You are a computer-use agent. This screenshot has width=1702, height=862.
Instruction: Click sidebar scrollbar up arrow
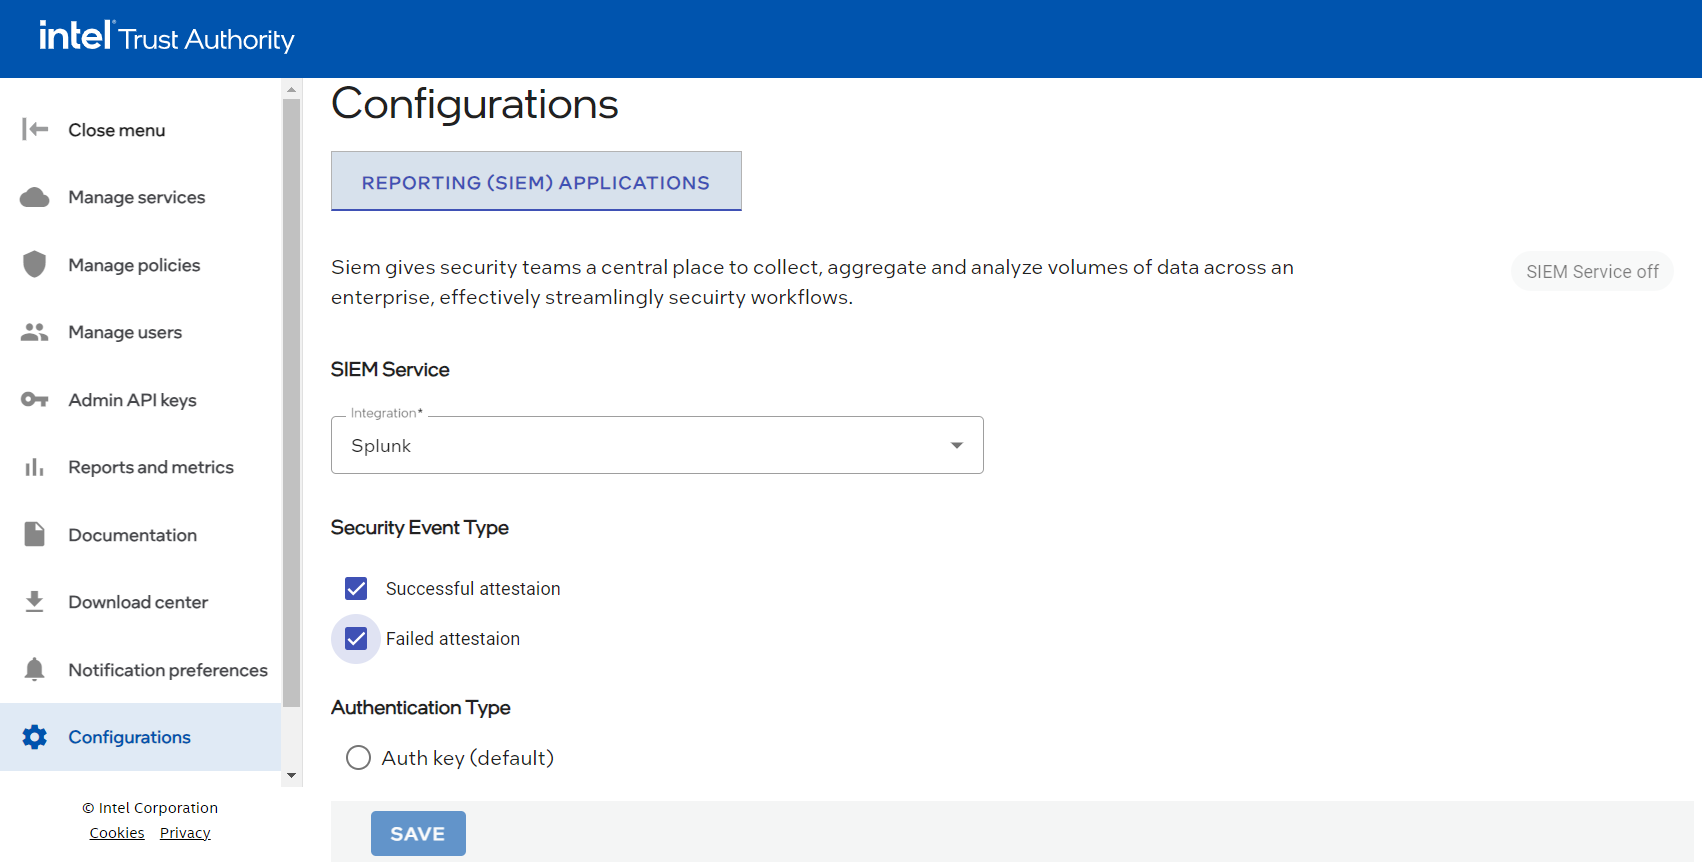pos(291,89)
